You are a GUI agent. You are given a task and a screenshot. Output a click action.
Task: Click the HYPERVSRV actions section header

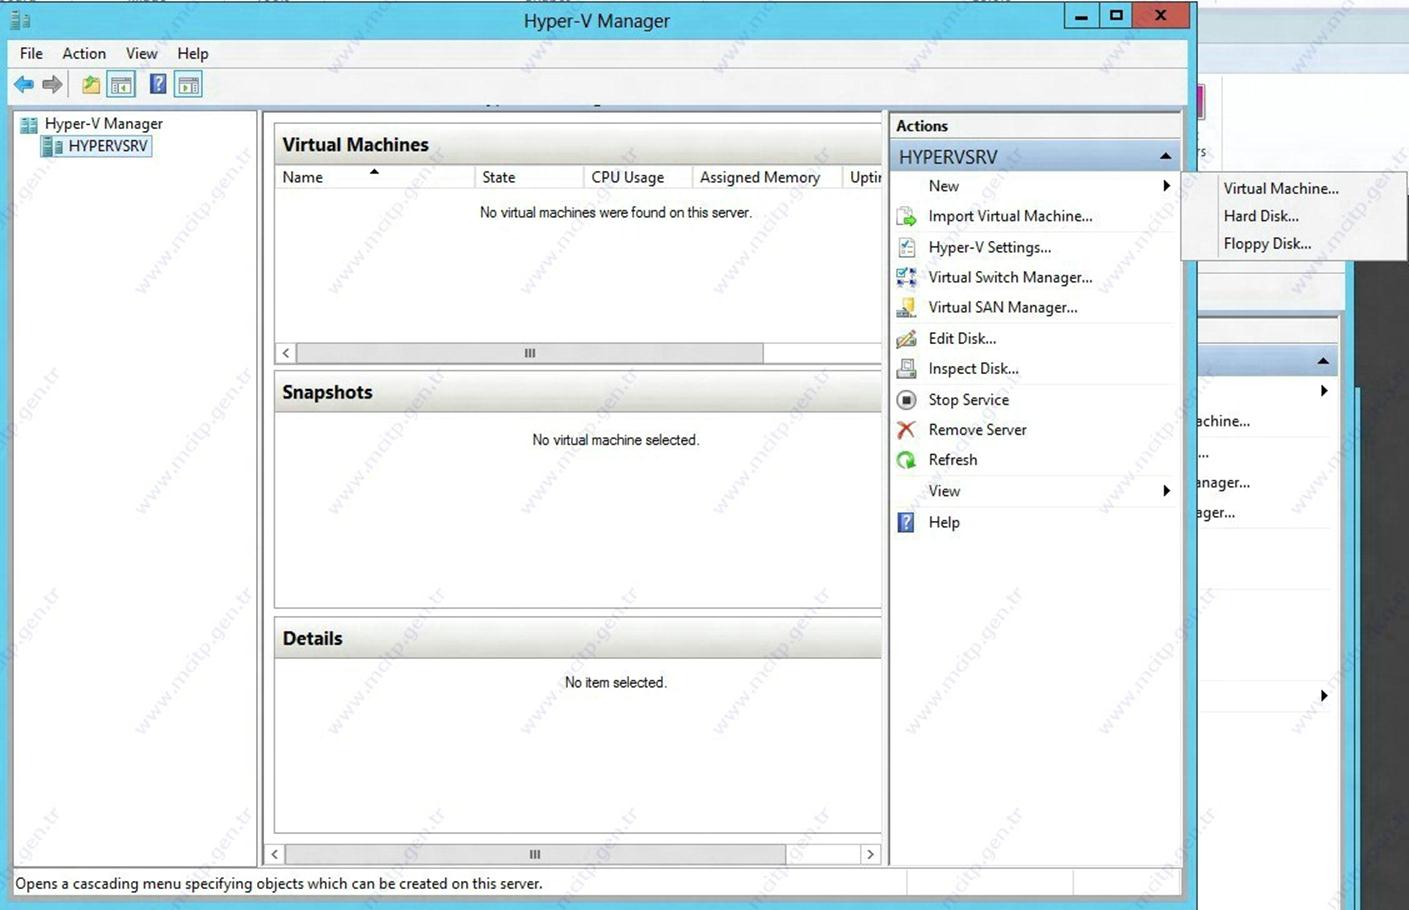(1035, 156)
